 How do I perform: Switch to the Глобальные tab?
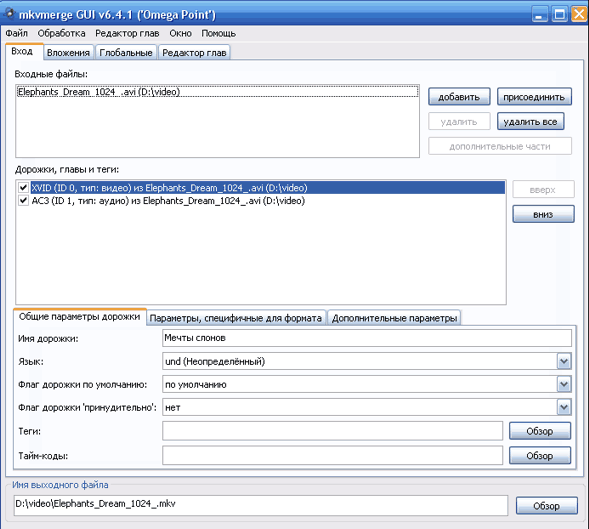point(126,53)
